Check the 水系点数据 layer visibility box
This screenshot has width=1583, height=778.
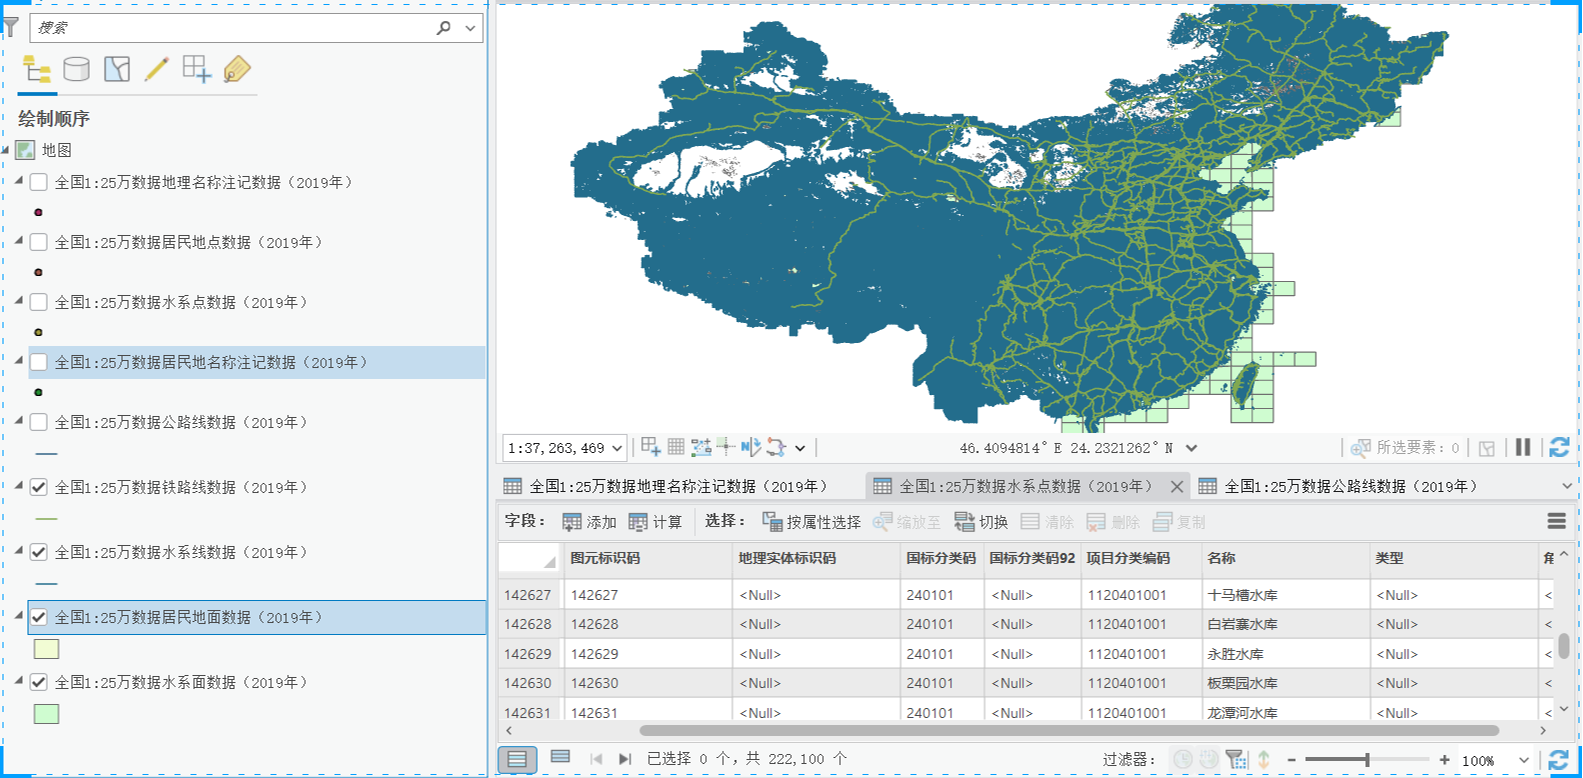tap(39, 302)
